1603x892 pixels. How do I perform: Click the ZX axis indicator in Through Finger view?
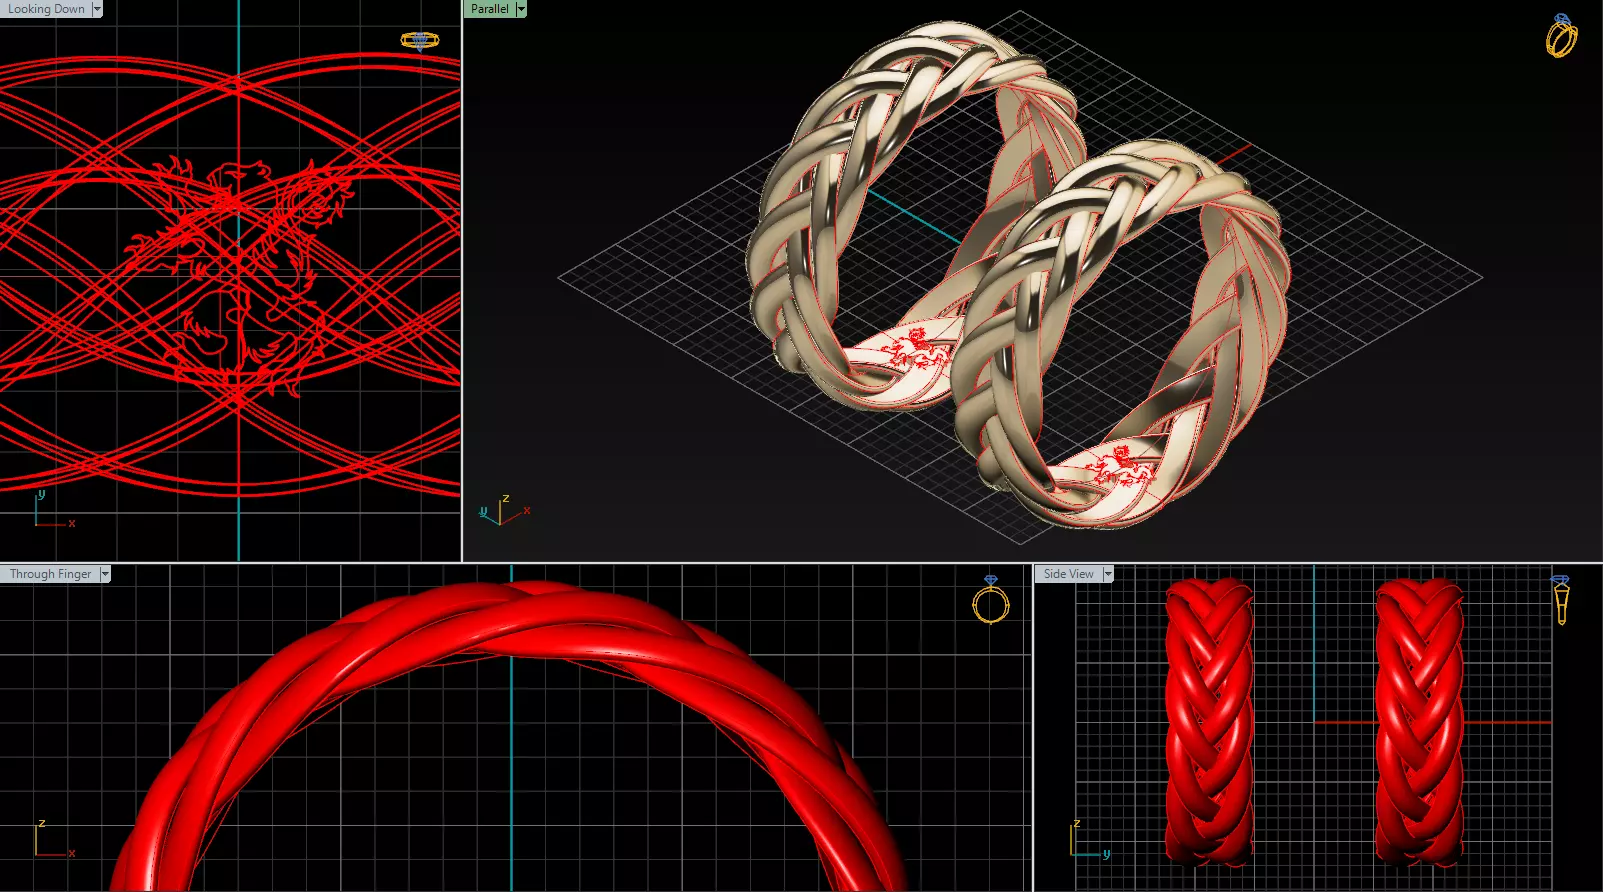(x=53, y=839)
